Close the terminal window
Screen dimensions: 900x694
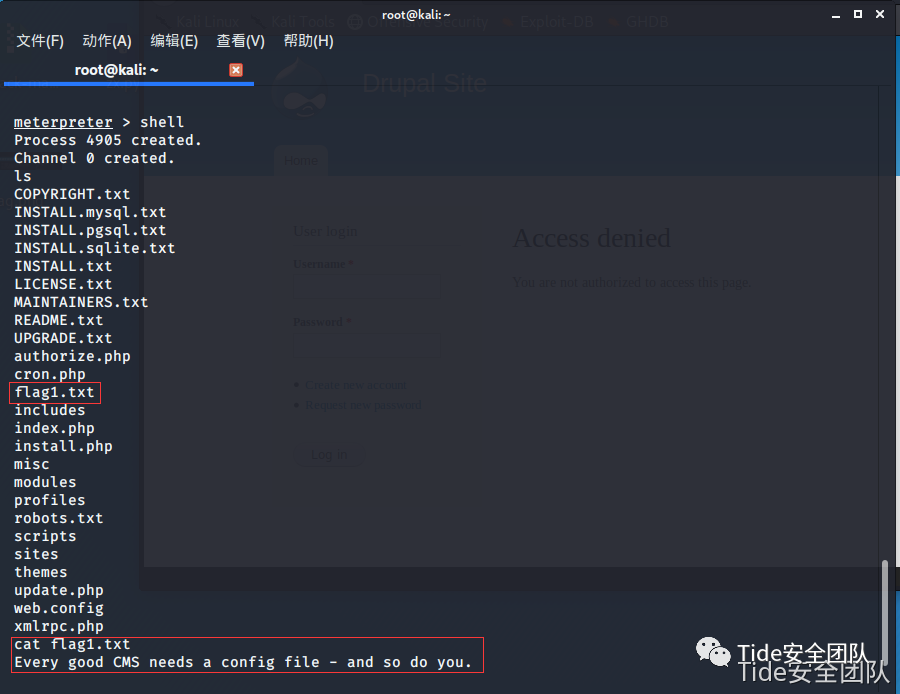click(x=880, y=14)
